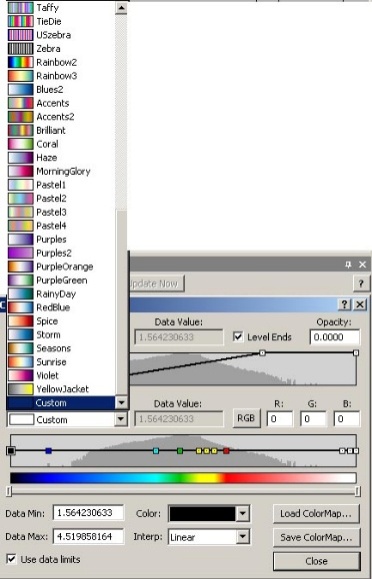Screen dimensions: 372x579
Task: Select Accents from the colormap list
Action: tap(61, 103)
